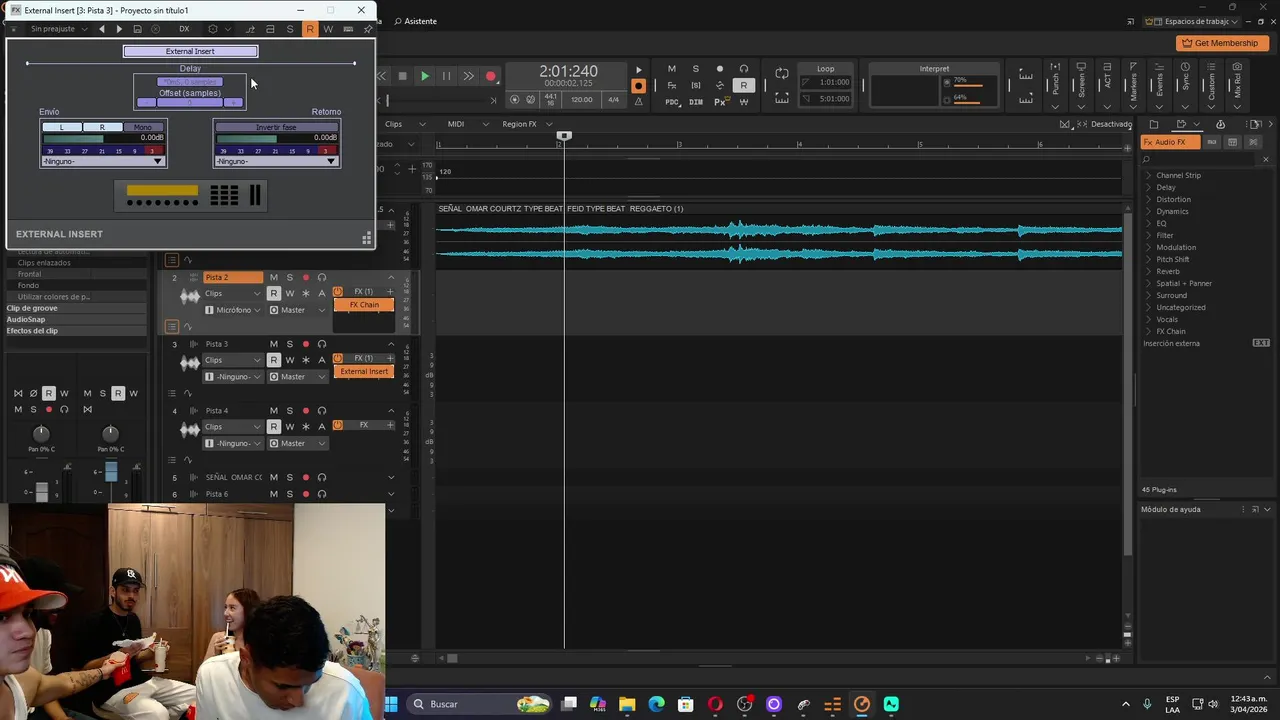The image size is (1280, 720).
Task: Stop the transport
Action: coord(403,76)
